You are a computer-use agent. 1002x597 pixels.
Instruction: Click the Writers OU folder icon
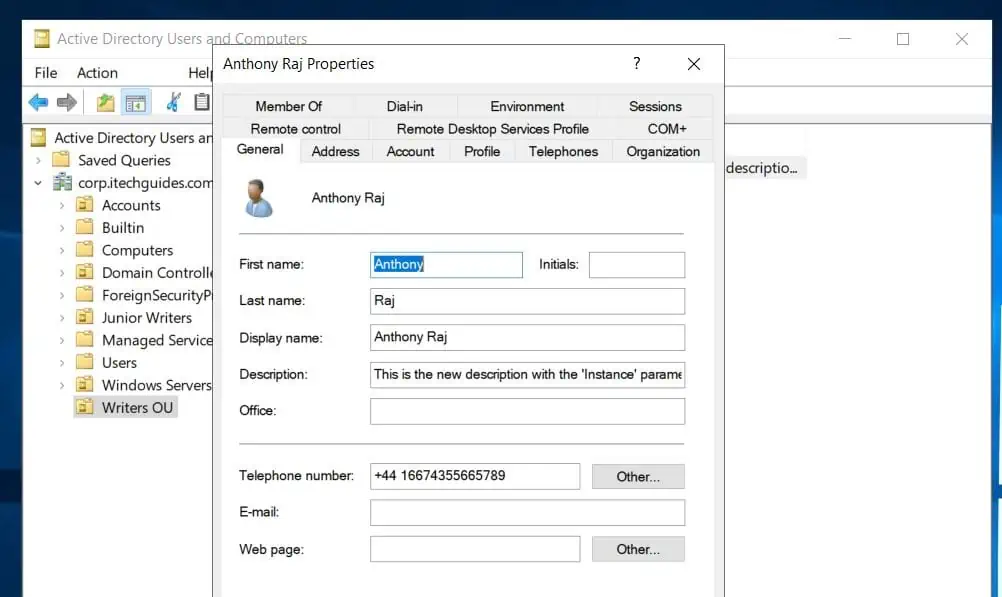tap(85, 407)
